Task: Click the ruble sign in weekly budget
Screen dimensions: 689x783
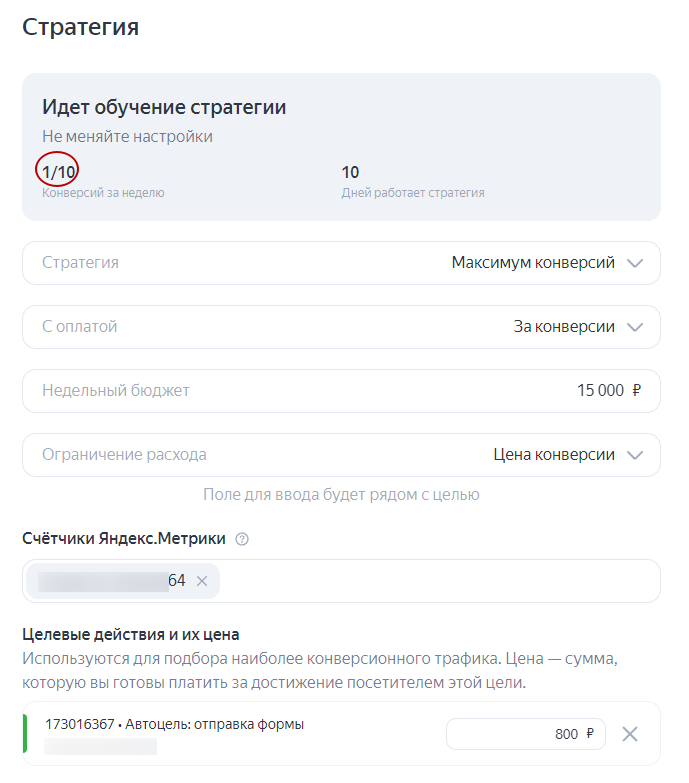Action: click(x=636, y=391)
